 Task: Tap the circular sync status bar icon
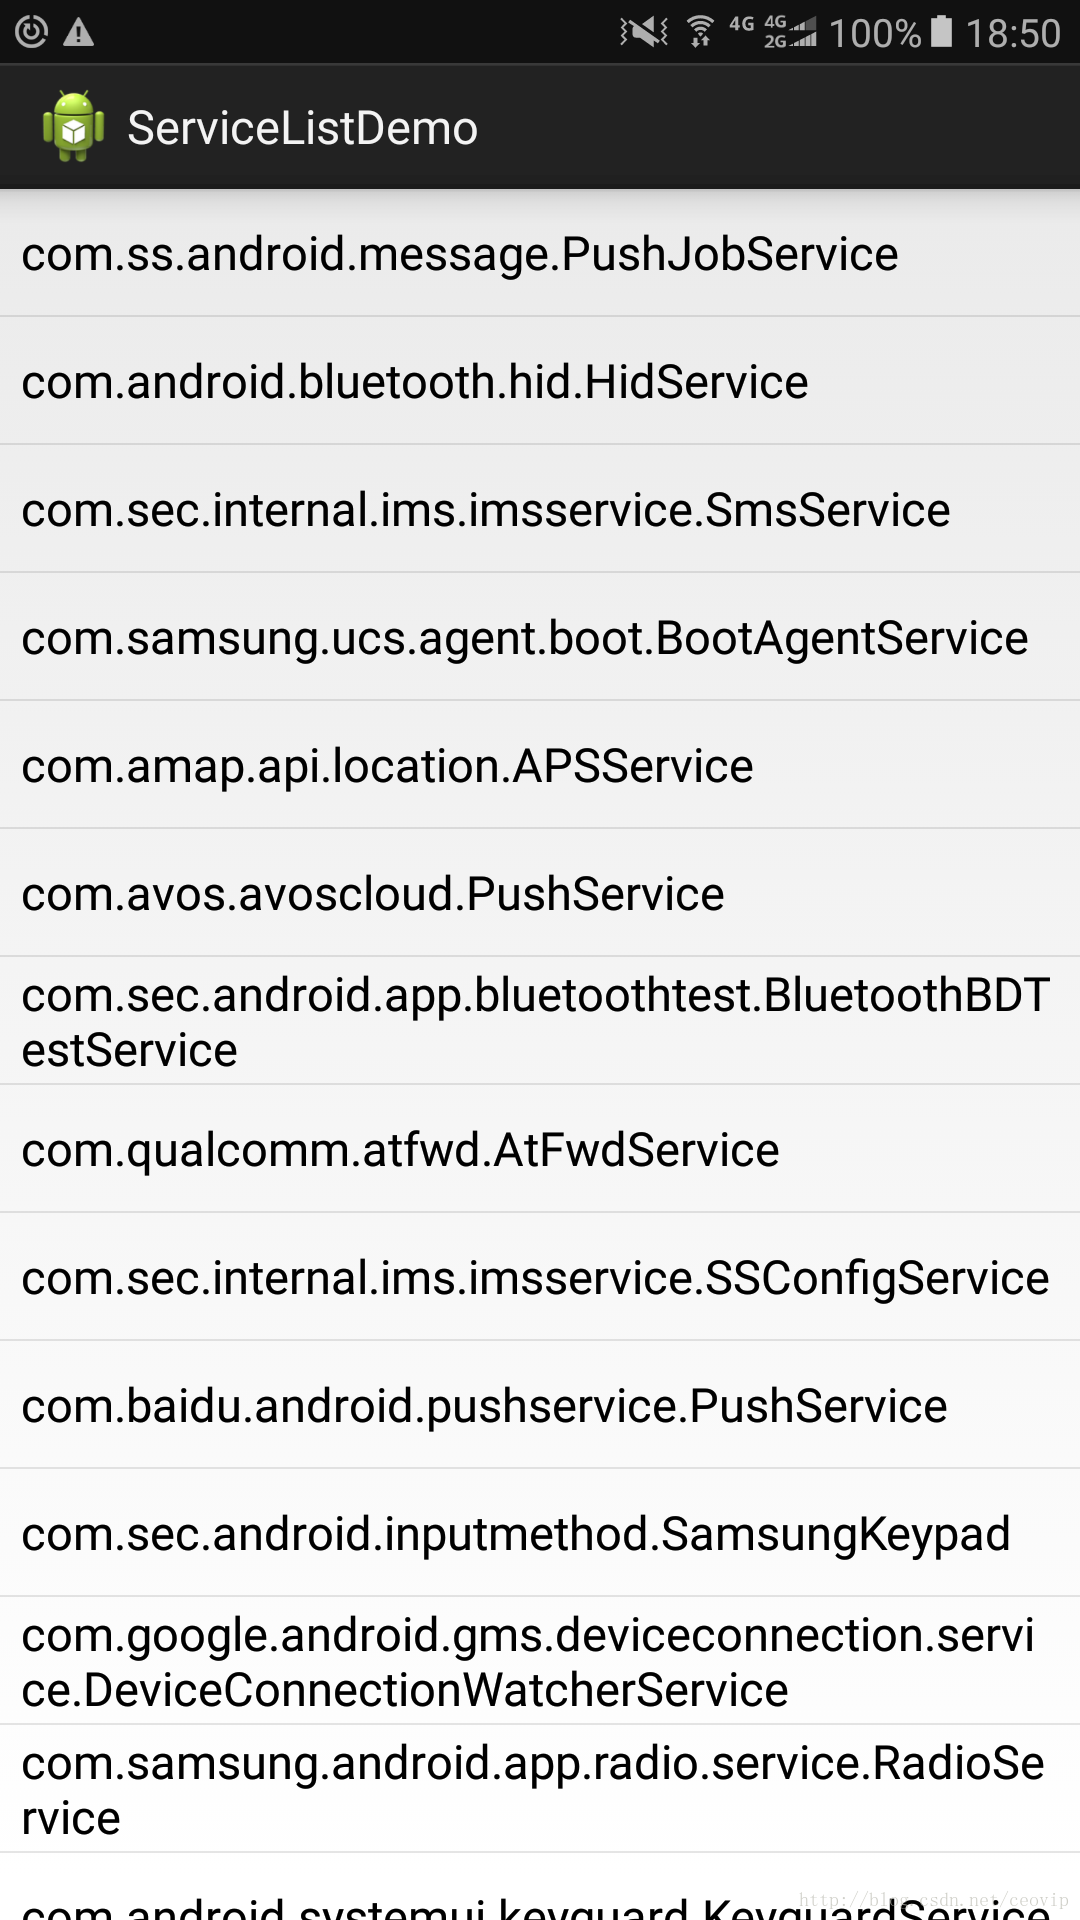tap(31, 33)
